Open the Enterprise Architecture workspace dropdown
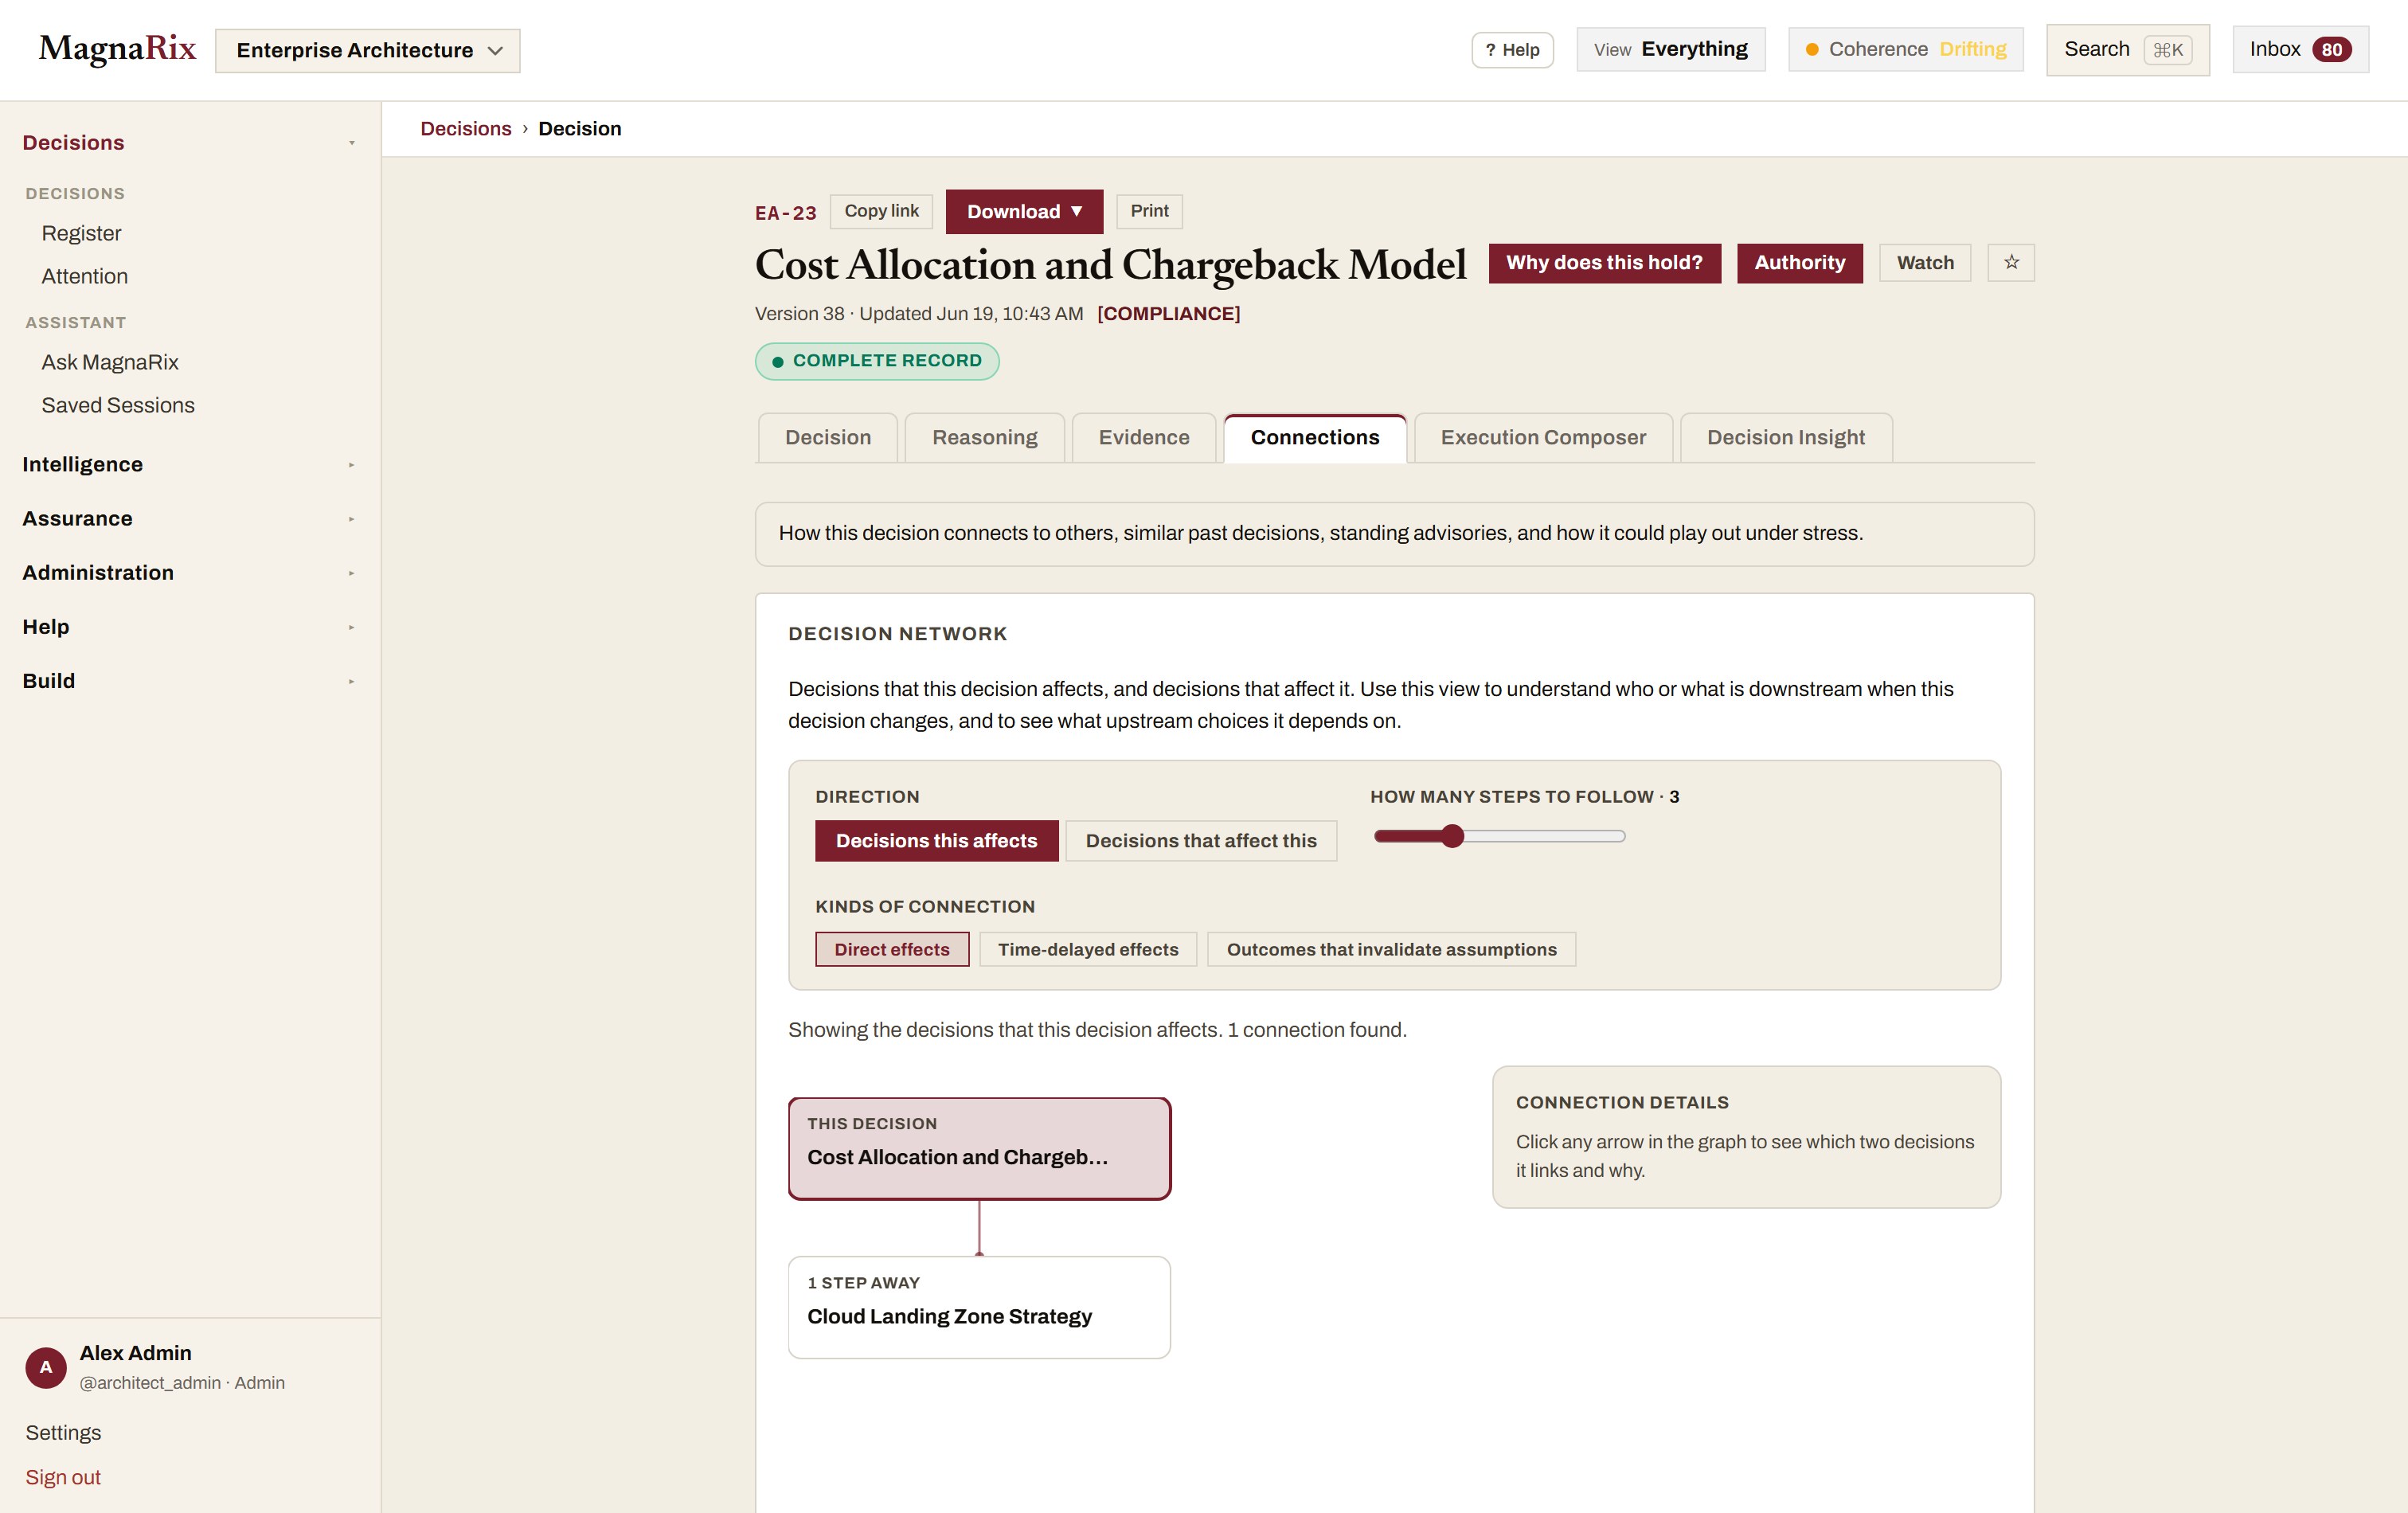This screenshot has height=1513, width=2408. [x=367, y=50]
